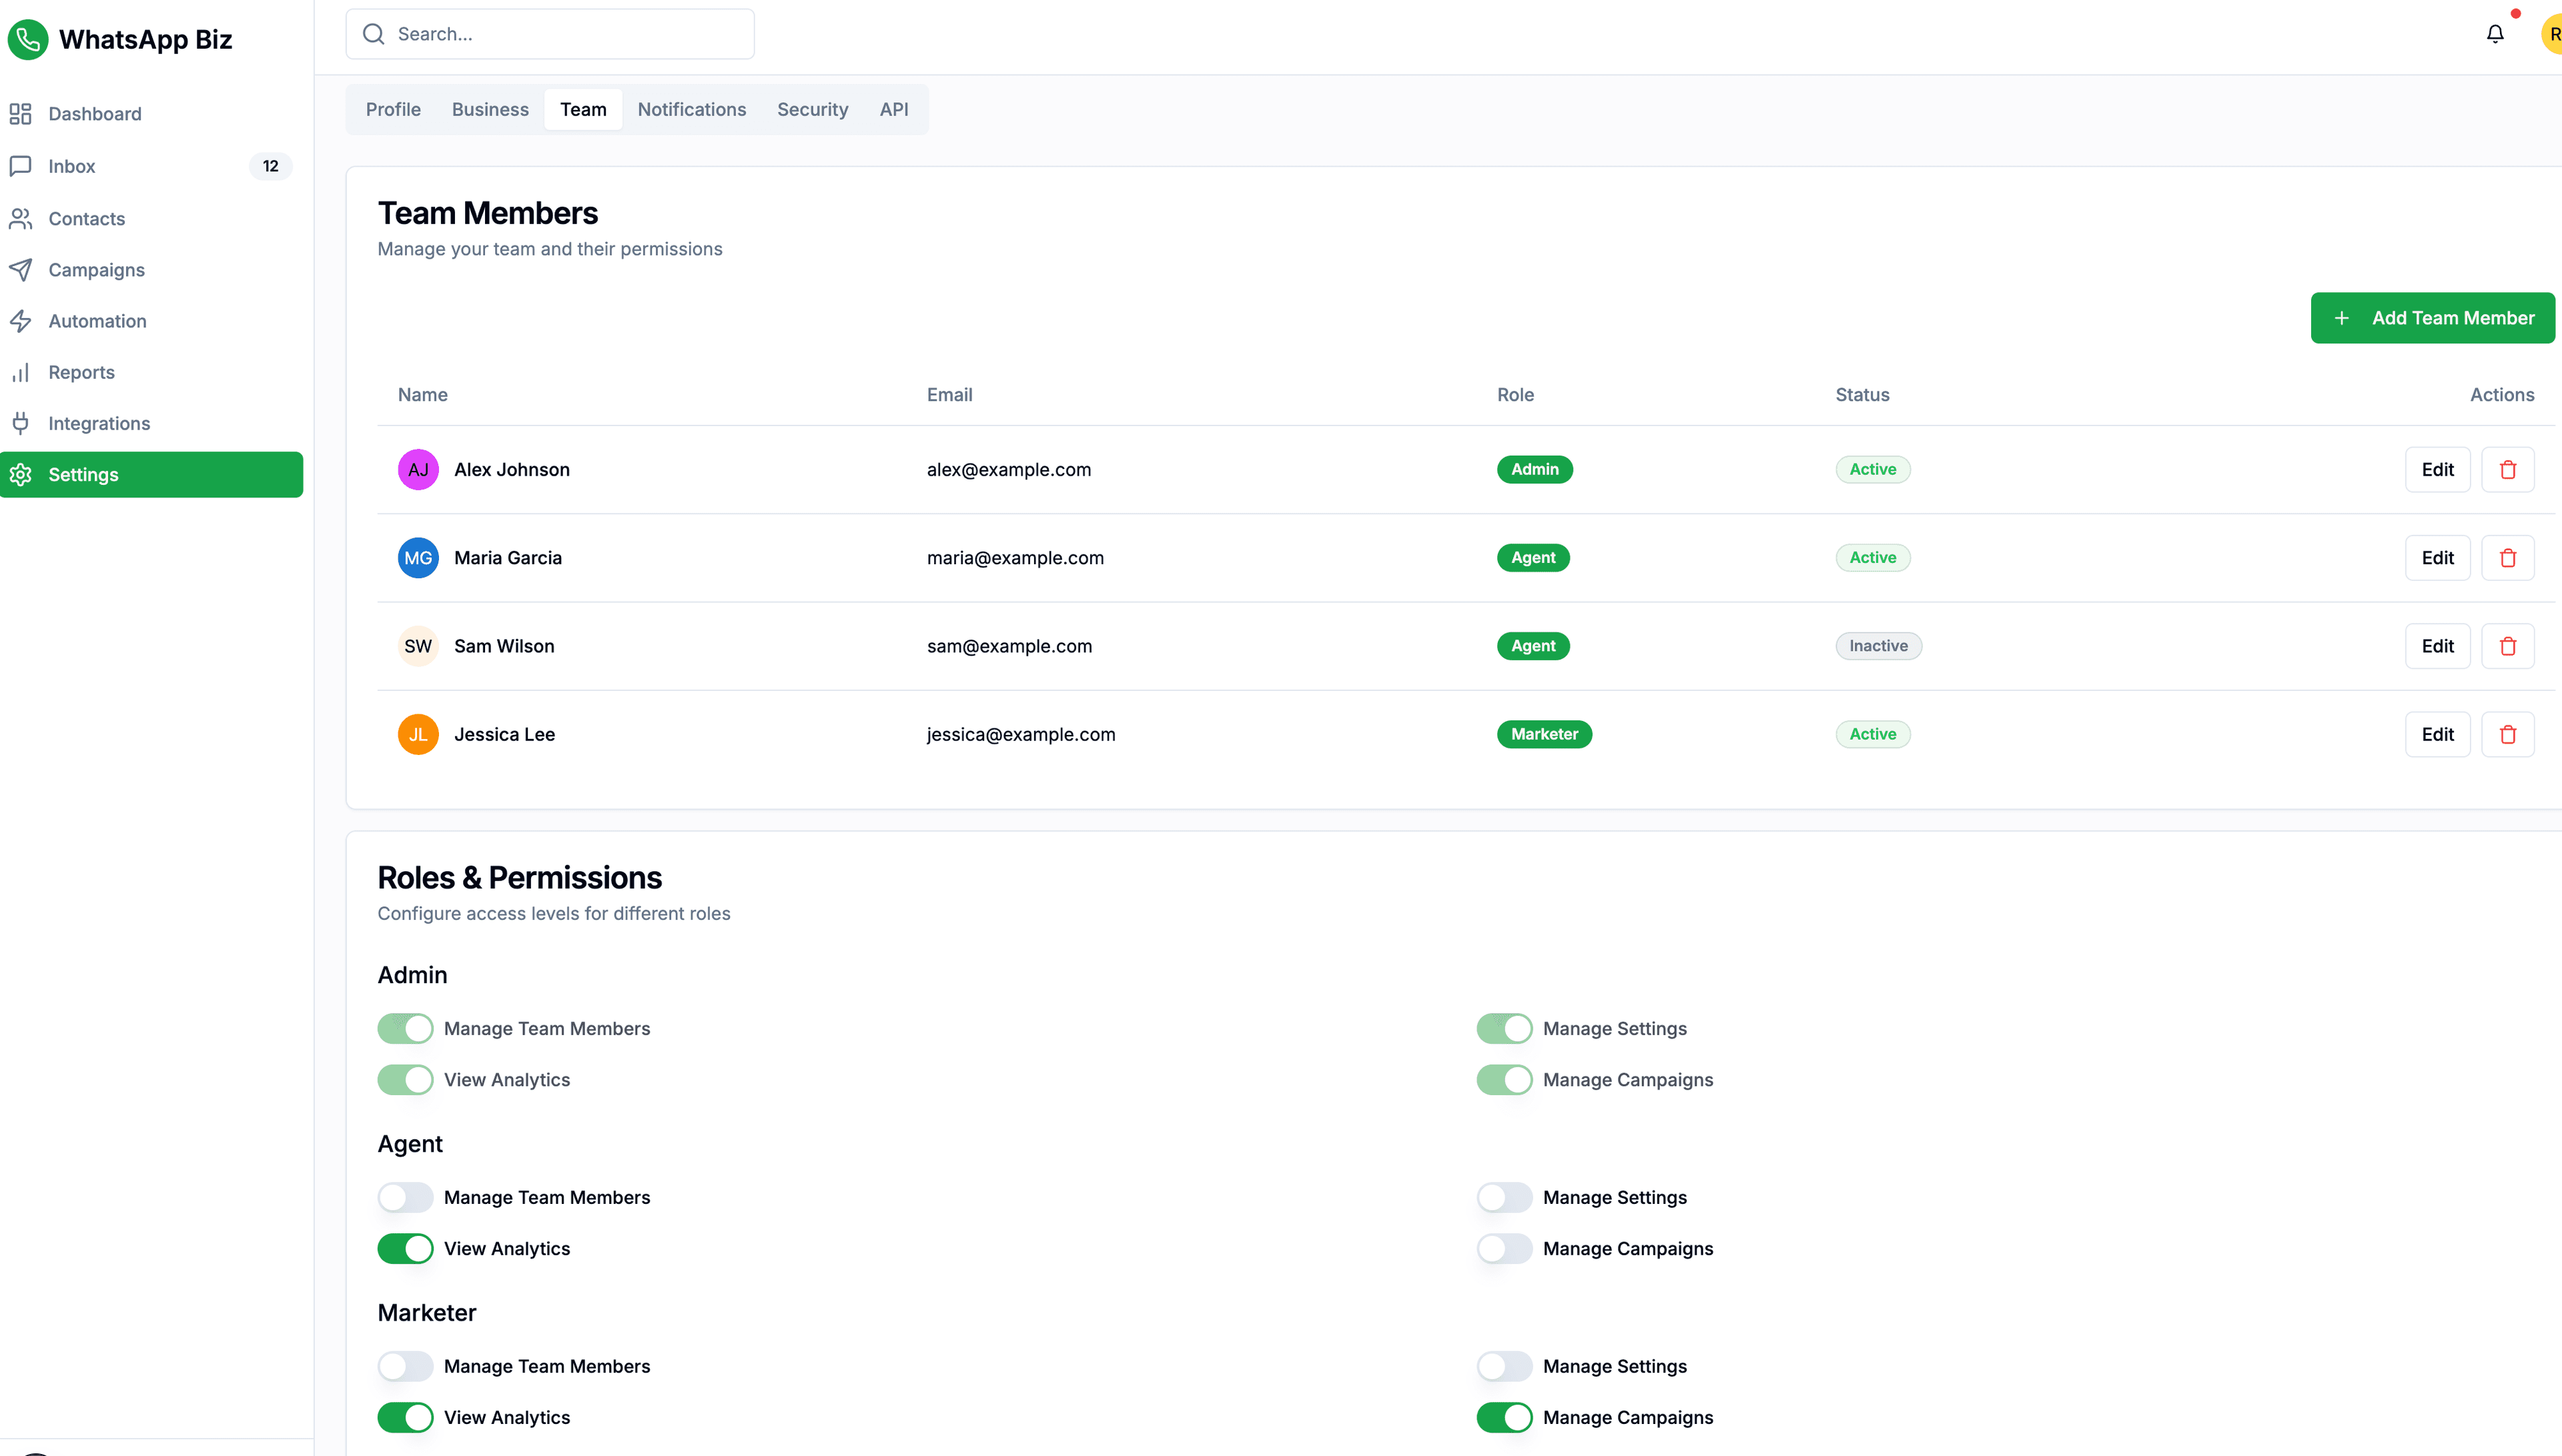Focus the Search input field

[x=550, y=34]
